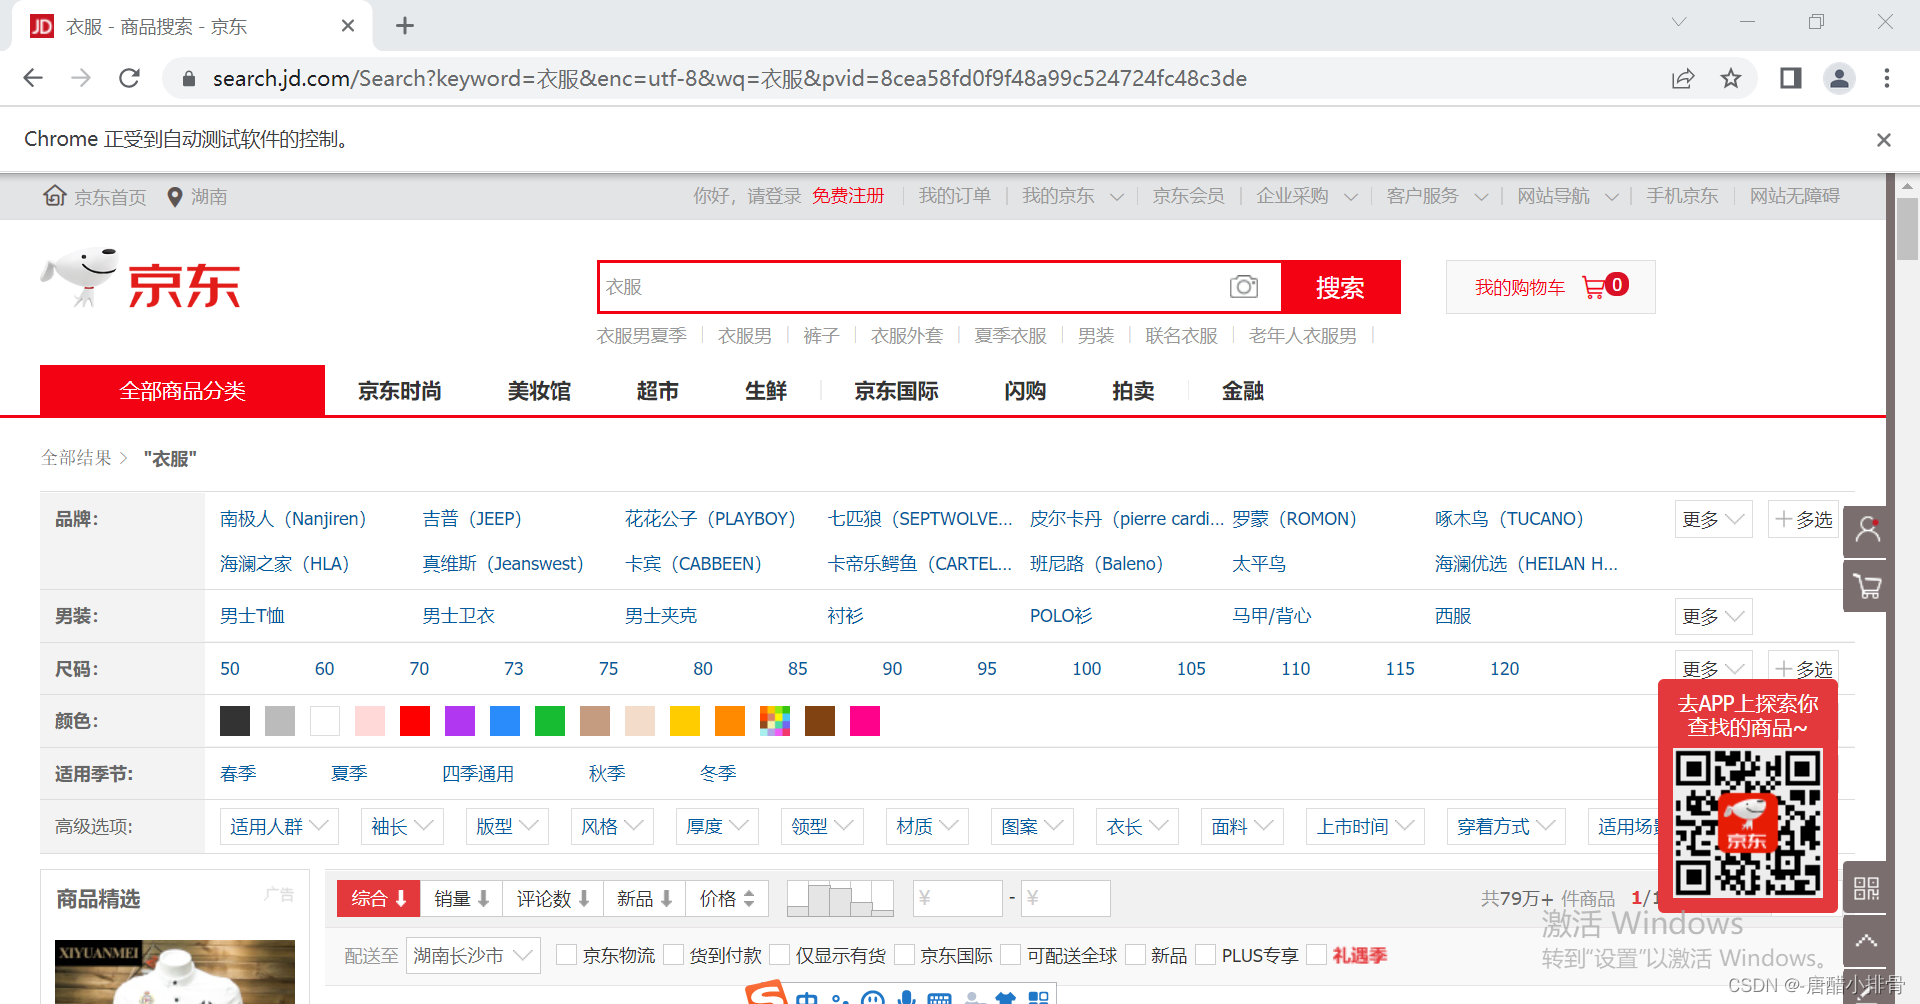Image resolution: width=1920 pixels, height=1004 pixels.
Task: Dismiss the automation control infobar
Action: coord(1884,140)
